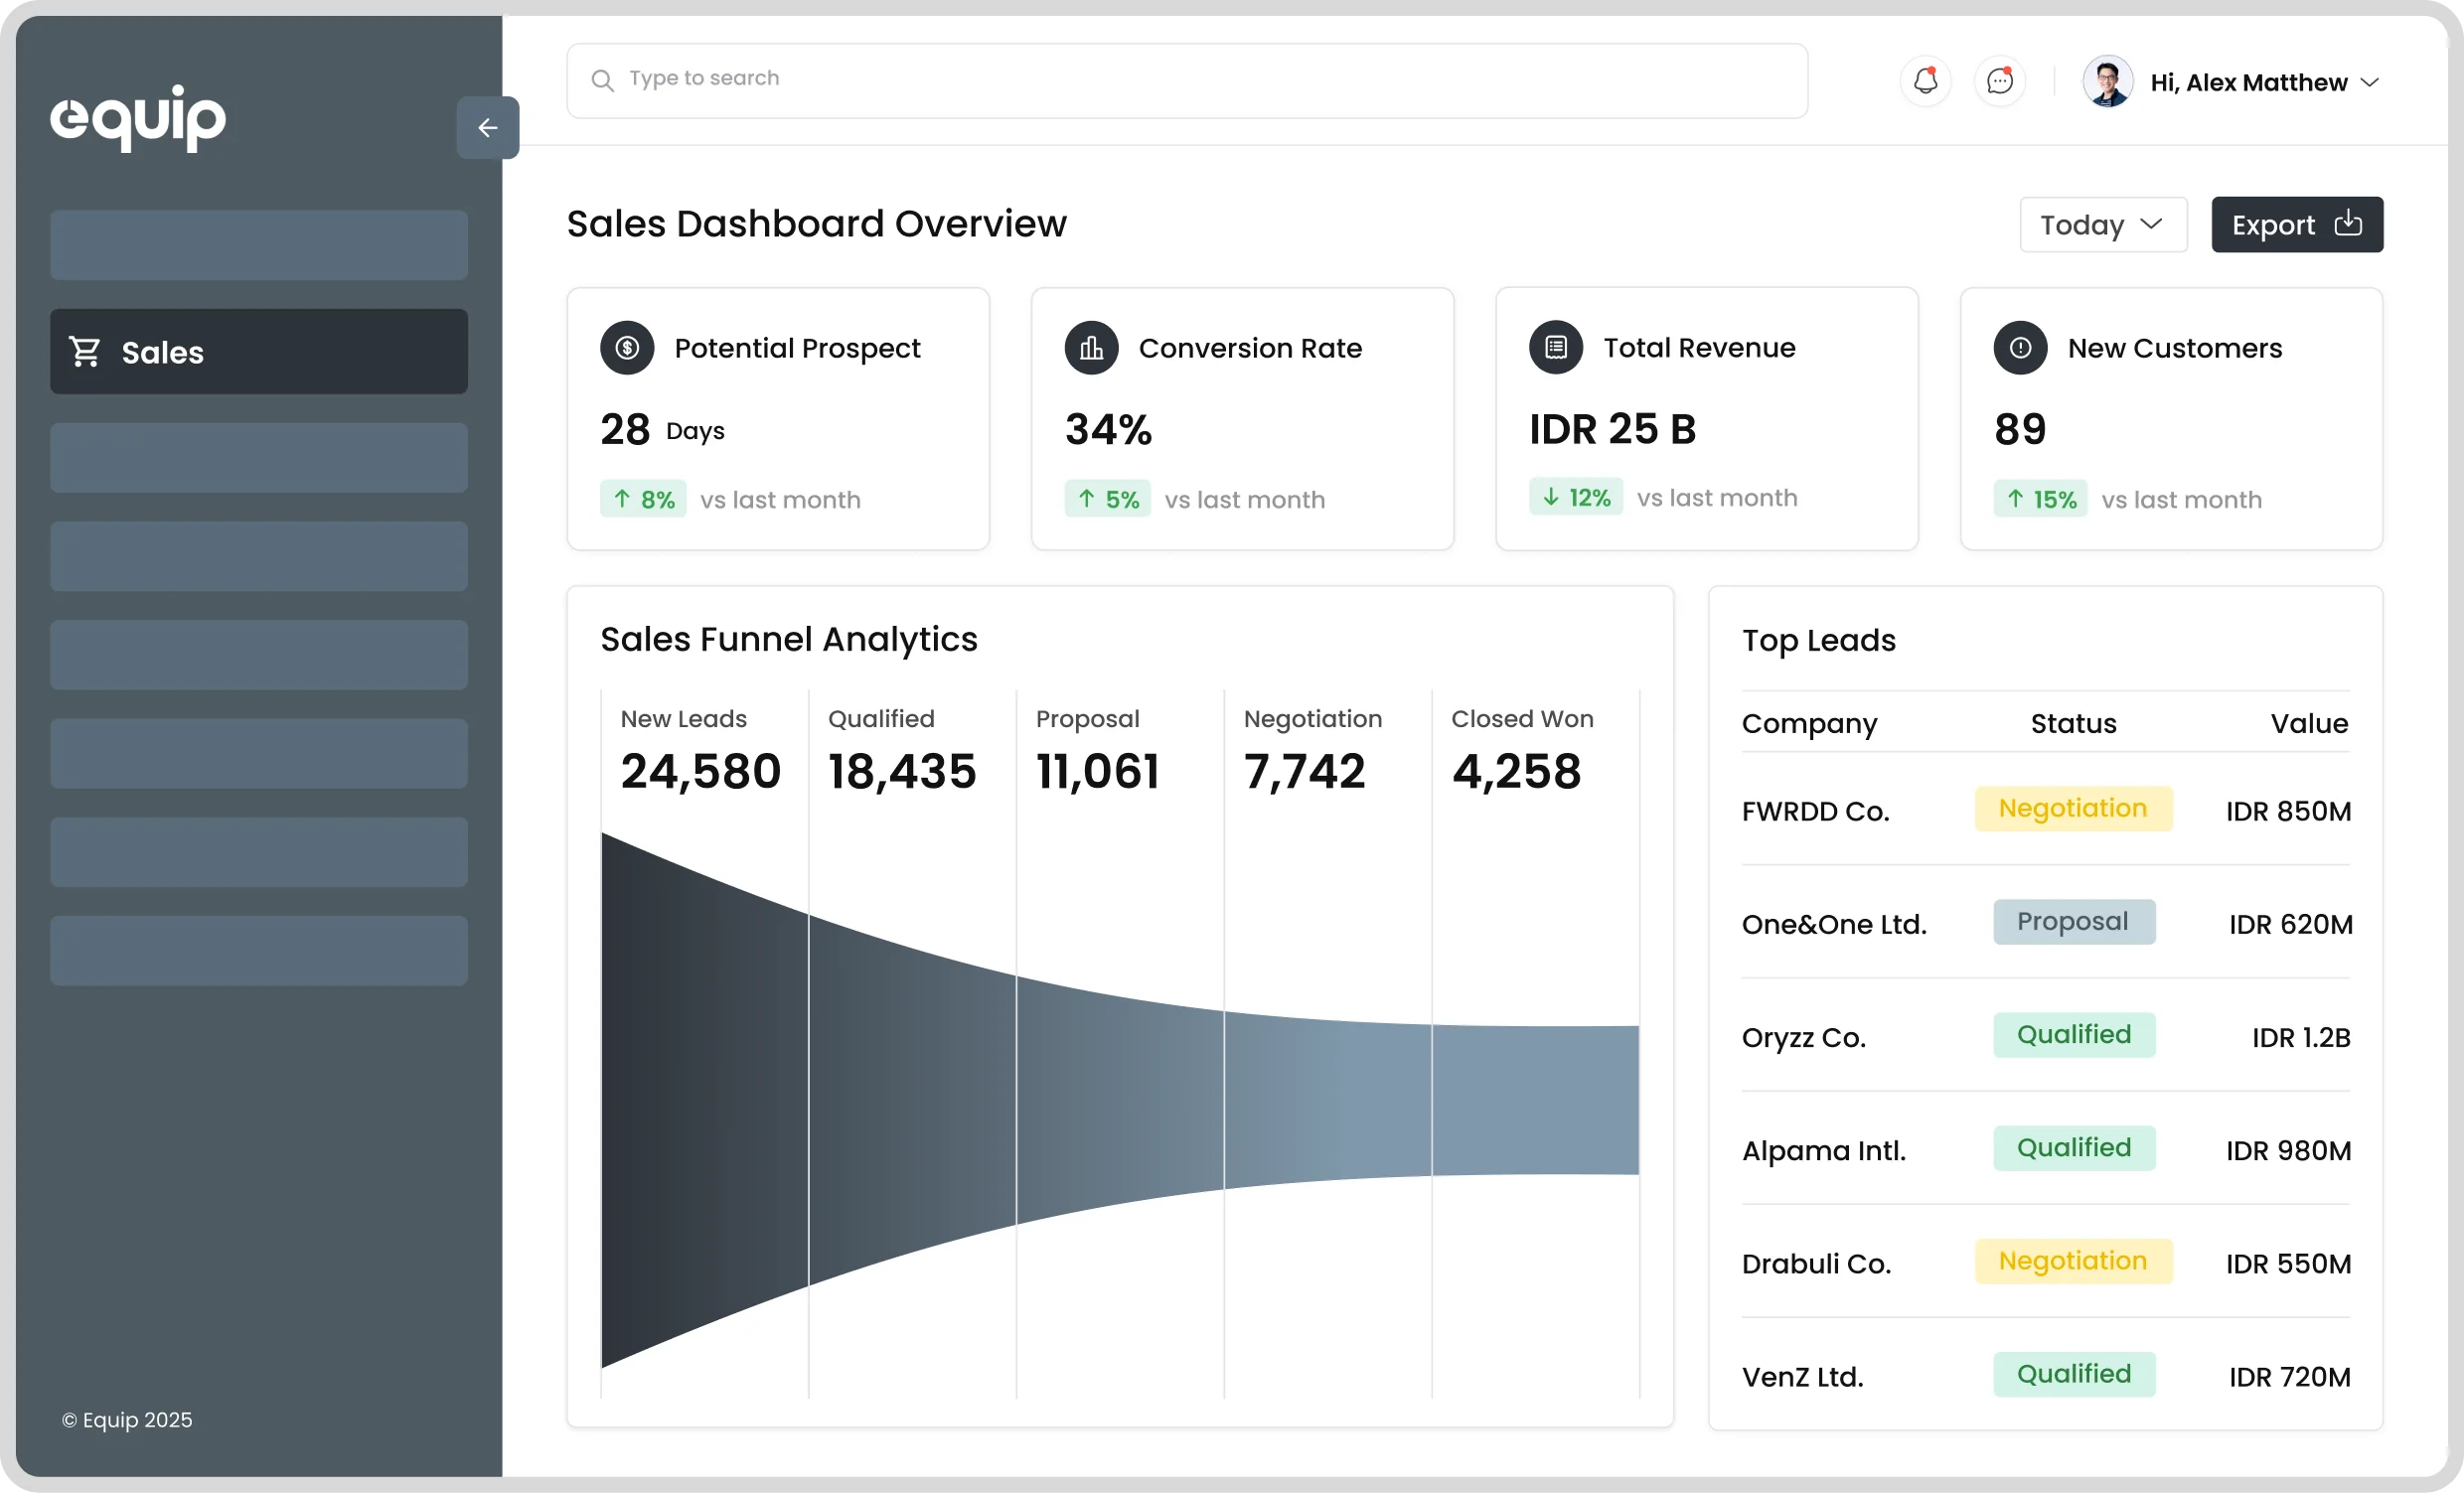The height and width of the screenshot is (1493, 2464).
Task: Click the magnifier search icon
Action: (x=602, y=80)
